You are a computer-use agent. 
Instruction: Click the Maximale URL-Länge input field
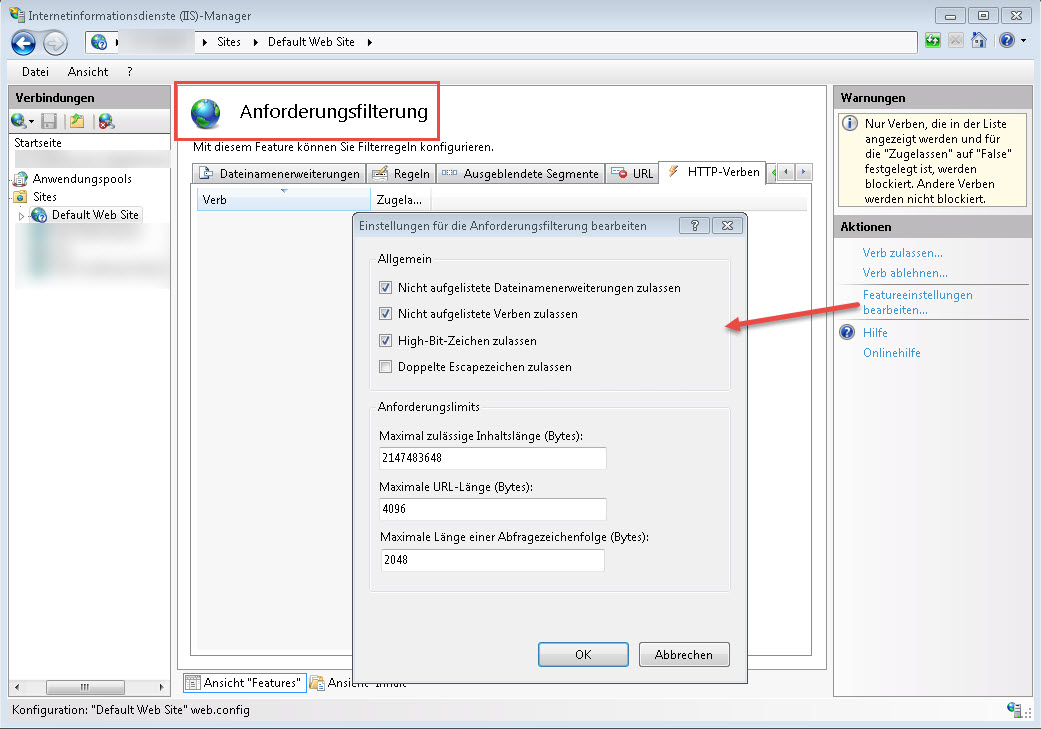(492, 509)
